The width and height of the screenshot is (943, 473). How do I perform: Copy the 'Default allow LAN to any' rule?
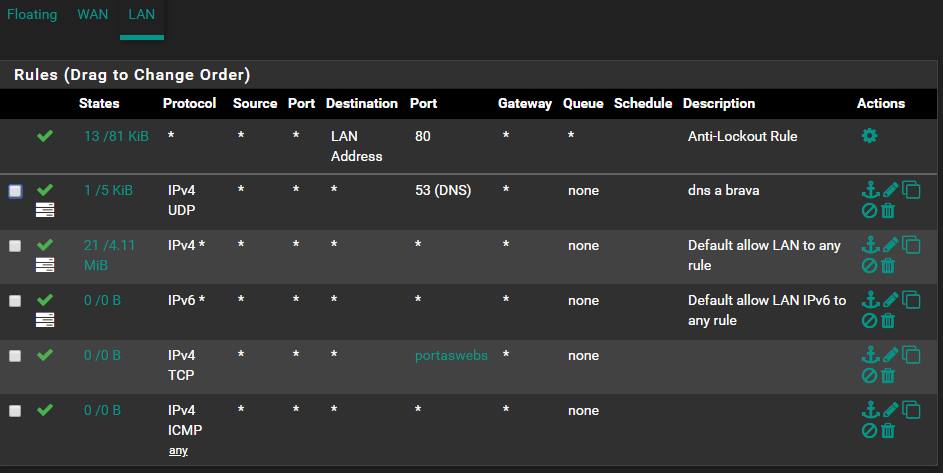(x=911, y=244)
